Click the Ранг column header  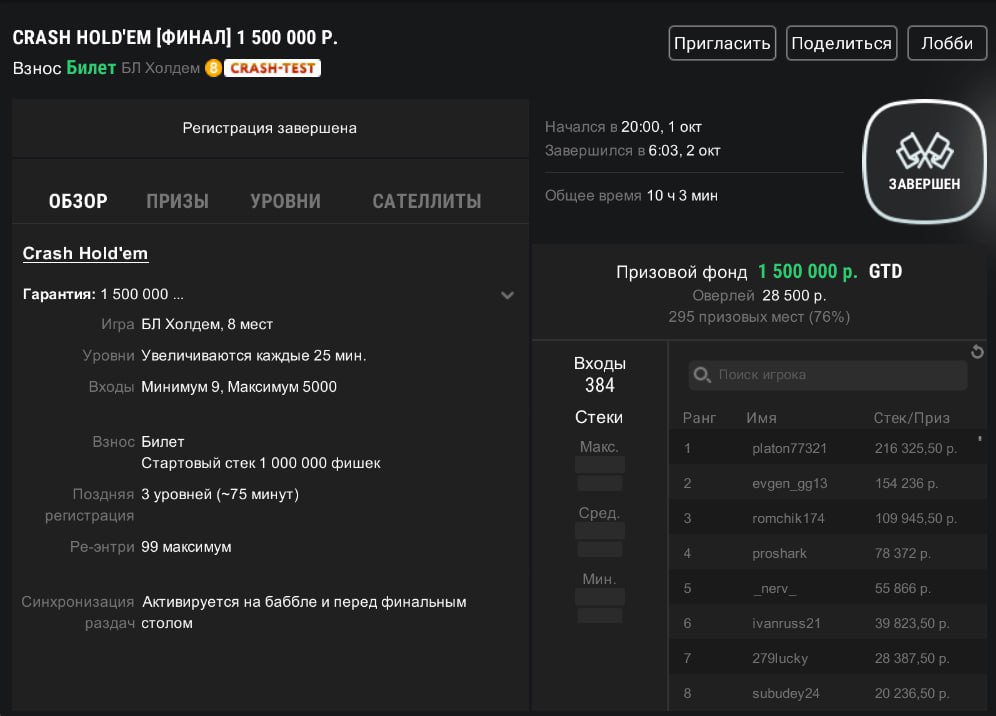(x=699, y=418)
